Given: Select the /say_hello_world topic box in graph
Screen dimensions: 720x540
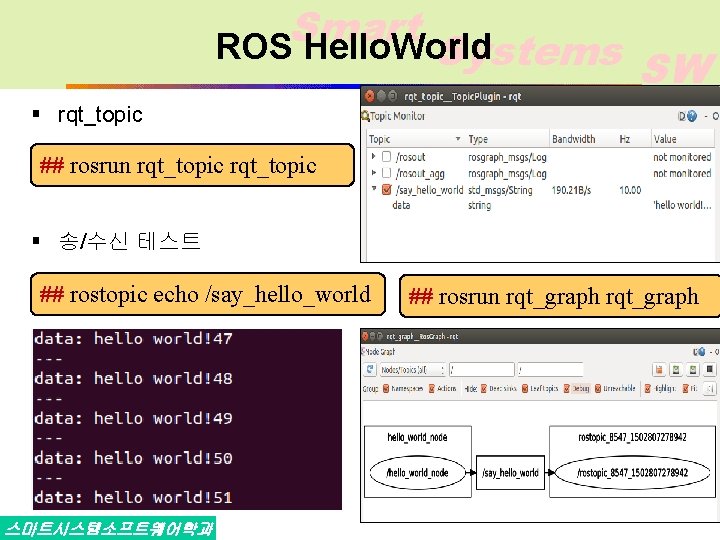Looking at the screenshot, I should (x=510, y=472).
